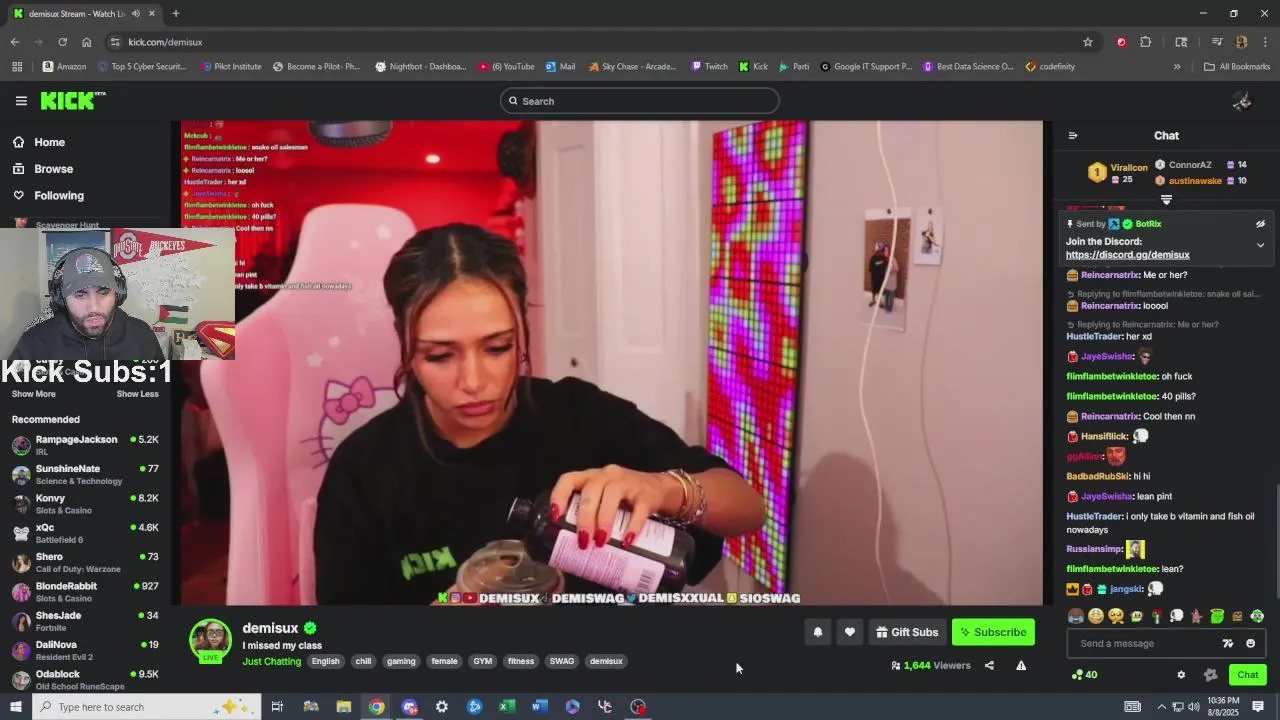This screenshot has width=1280, height=720.
Task: Open the discord.gg/demisux link
Action: (x=1127, y=255)
